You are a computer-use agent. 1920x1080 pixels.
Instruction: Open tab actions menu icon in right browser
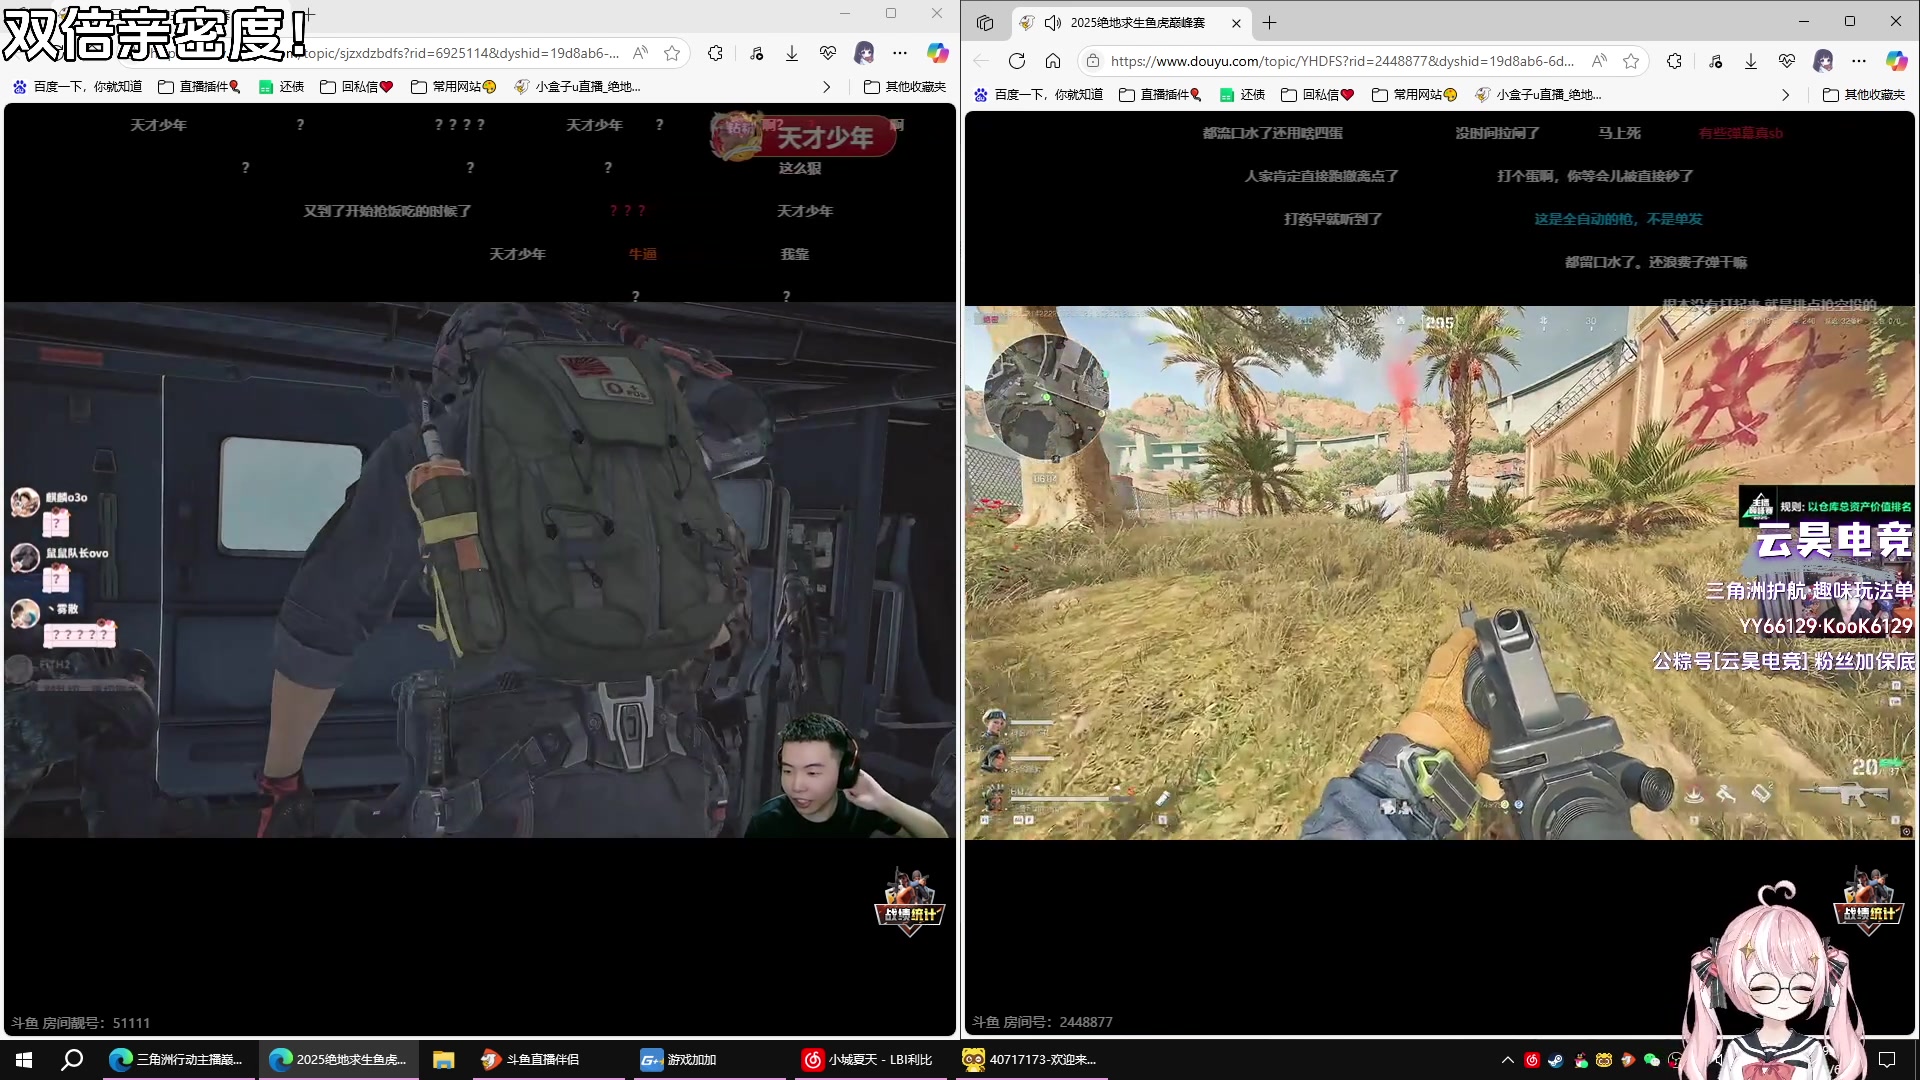click(x=985, y=22)
